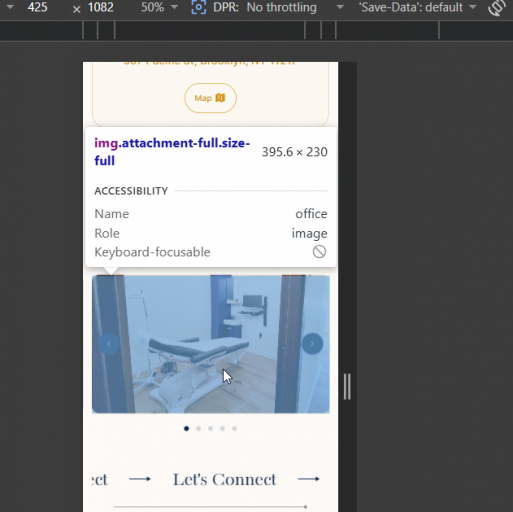
Task: Grab the viewport width resize handle
Action: click(x=347, y=387)
